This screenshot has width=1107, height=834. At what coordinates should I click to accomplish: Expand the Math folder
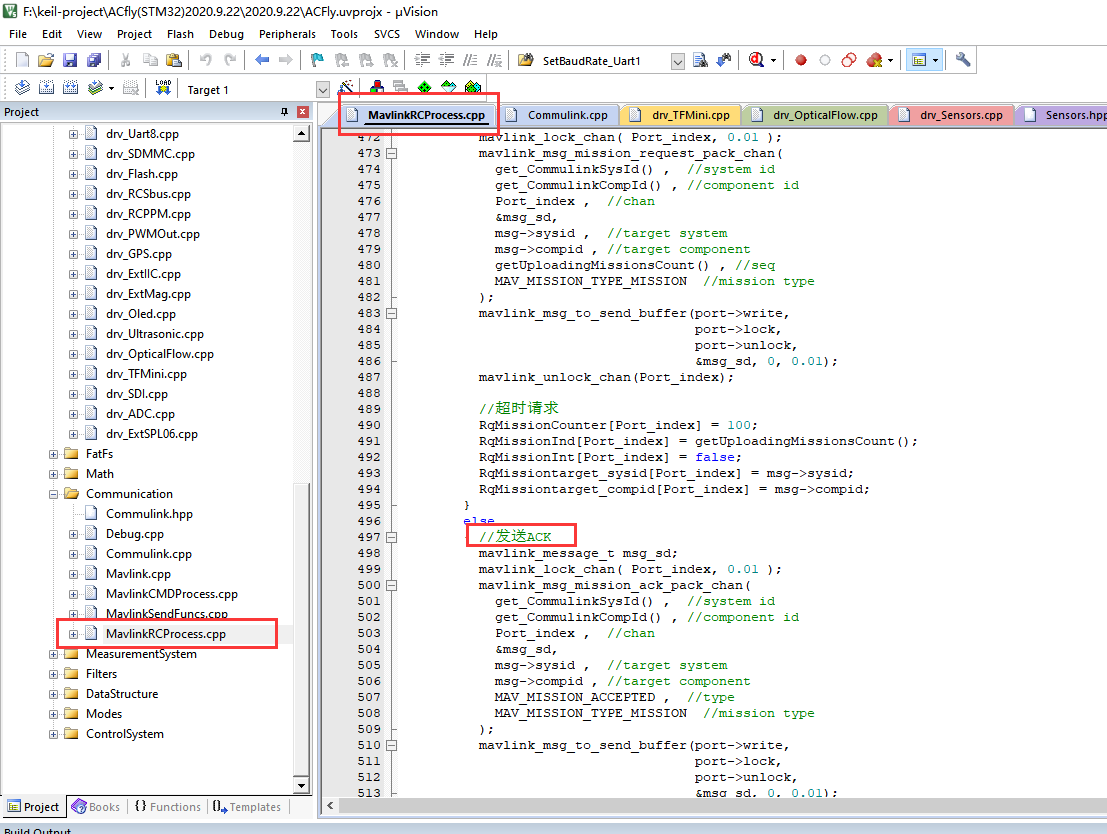[x=53, y=474]
